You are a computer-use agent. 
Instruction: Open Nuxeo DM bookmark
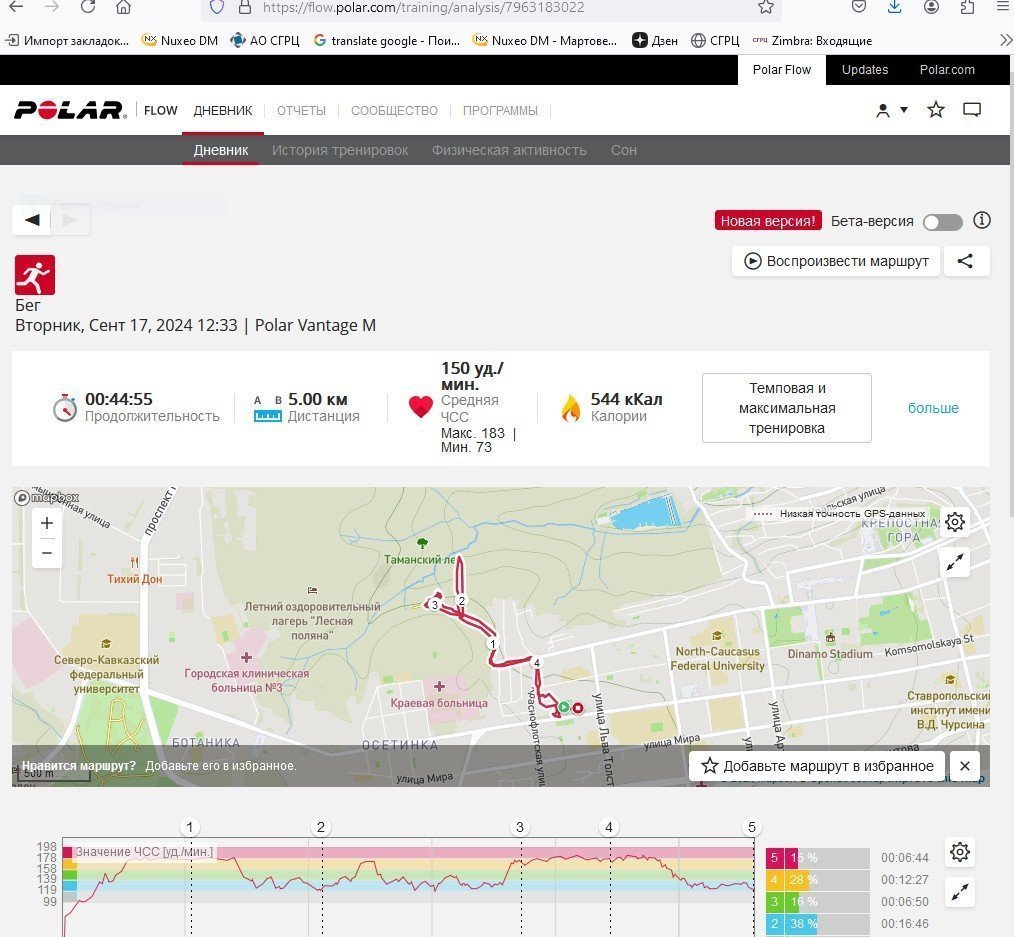(180, 40)
